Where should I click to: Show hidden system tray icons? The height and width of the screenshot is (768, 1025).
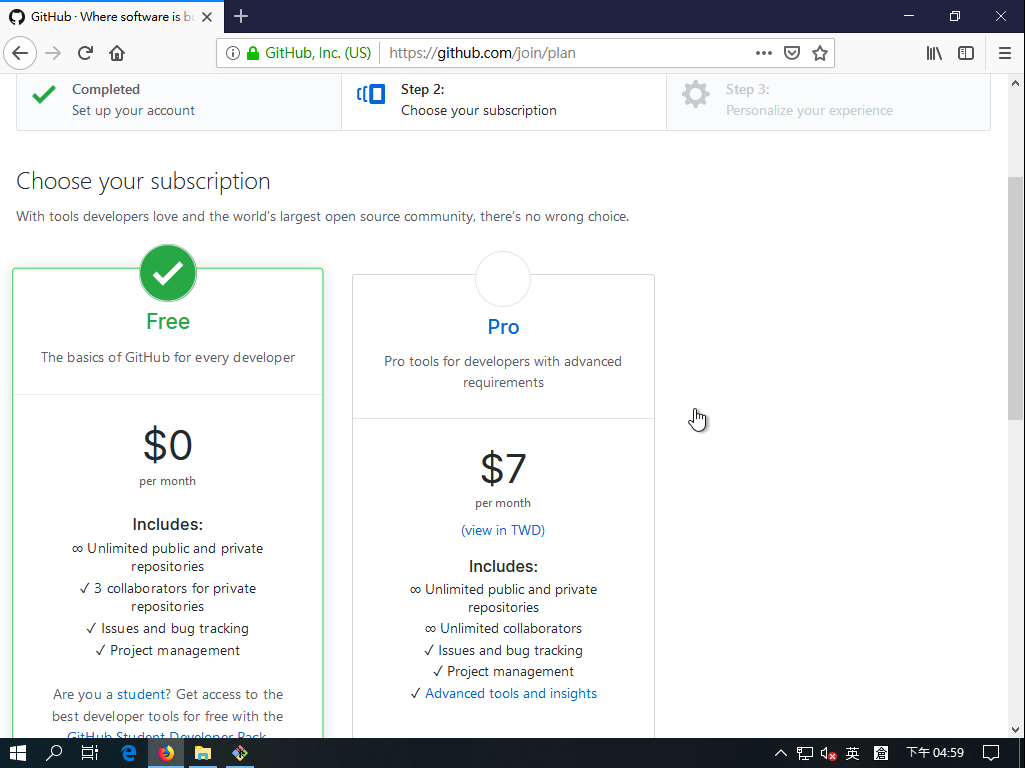(781, 753)
